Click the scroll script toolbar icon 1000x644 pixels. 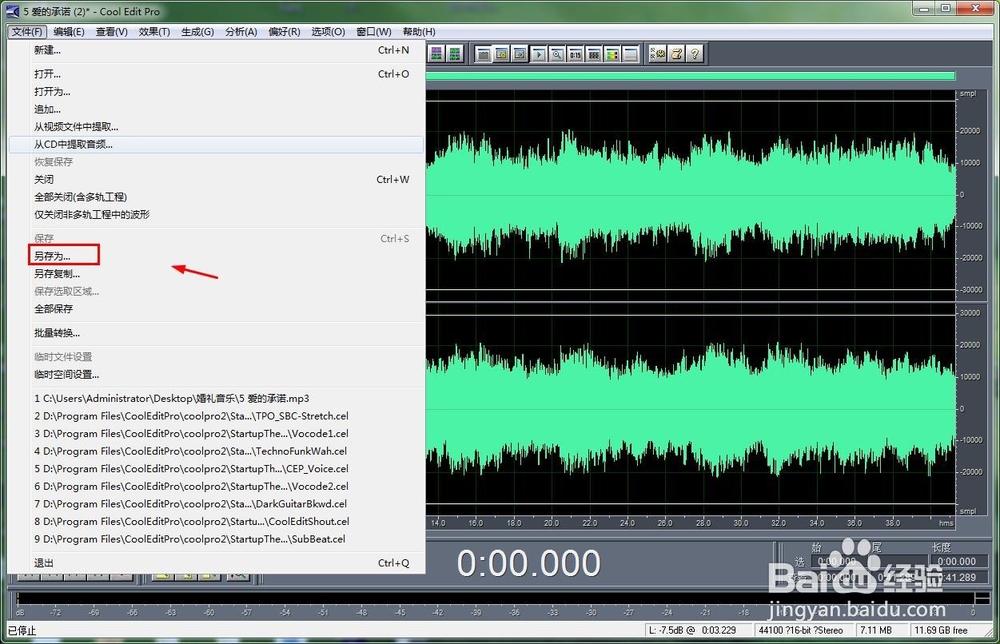[677, 54]
